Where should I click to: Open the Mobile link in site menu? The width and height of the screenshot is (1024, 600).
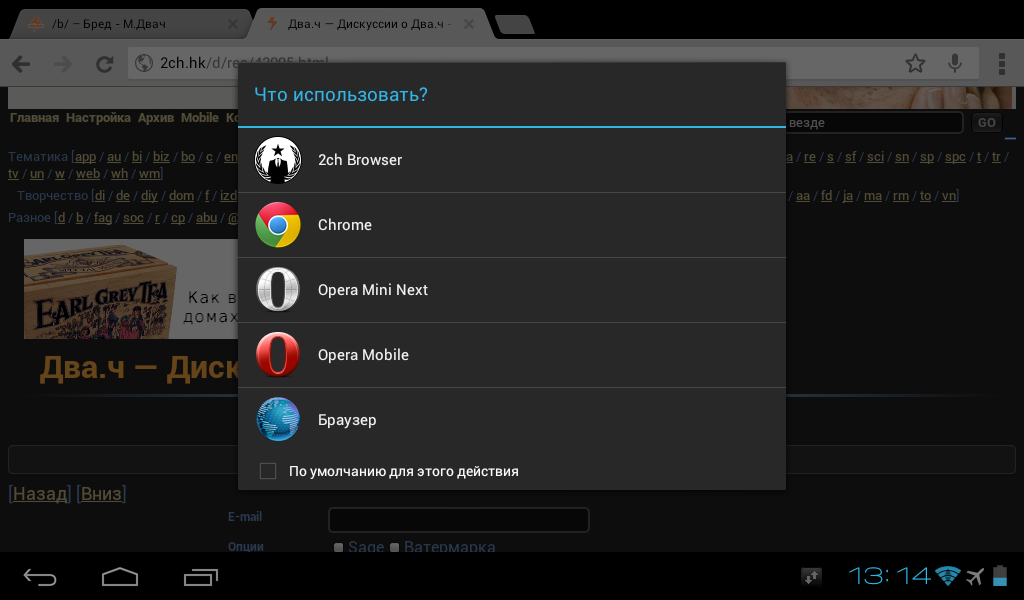pos(200,118)
